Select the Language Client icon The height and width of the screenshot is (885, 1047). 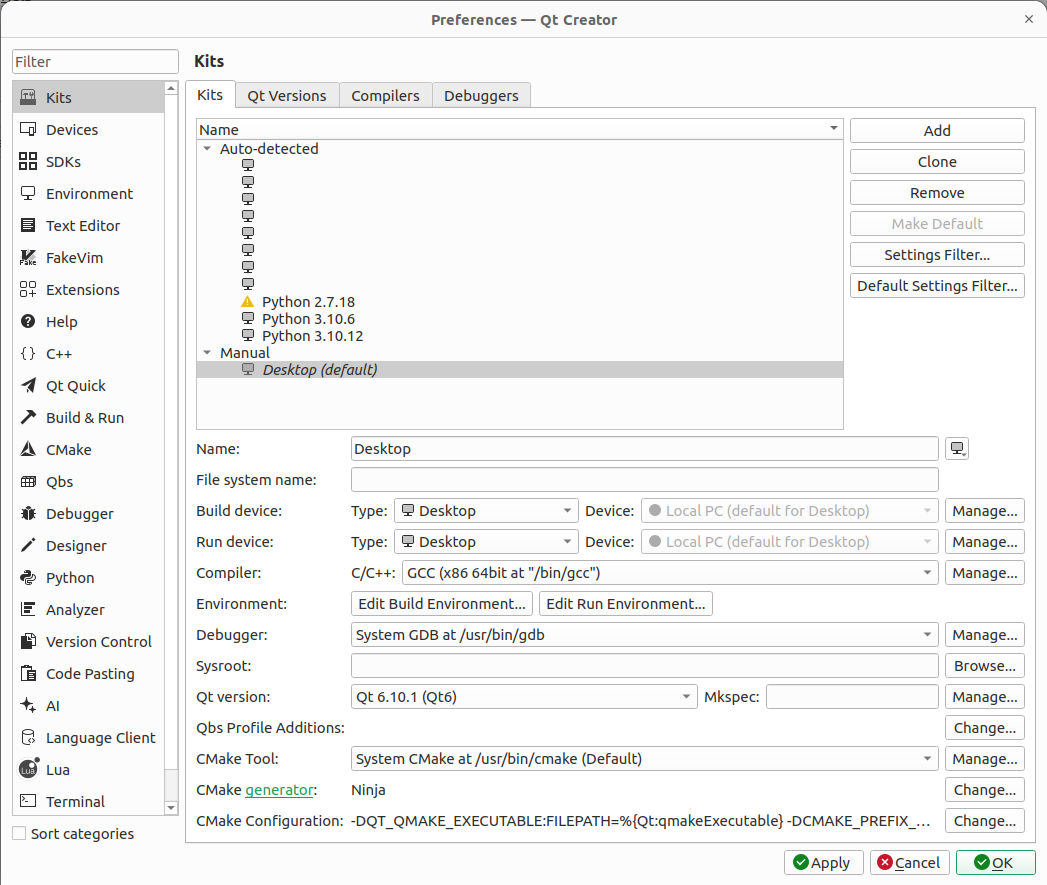point(28,738)
